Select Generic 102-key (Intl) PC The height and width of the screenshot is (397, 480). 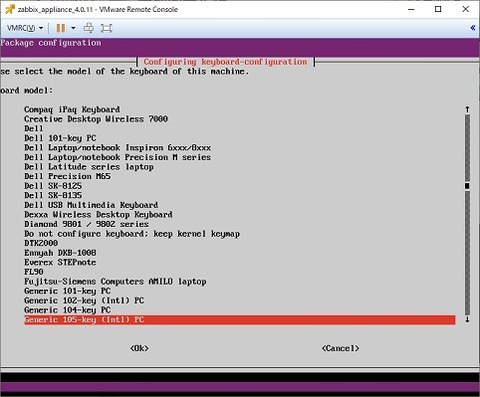point(84,301)
